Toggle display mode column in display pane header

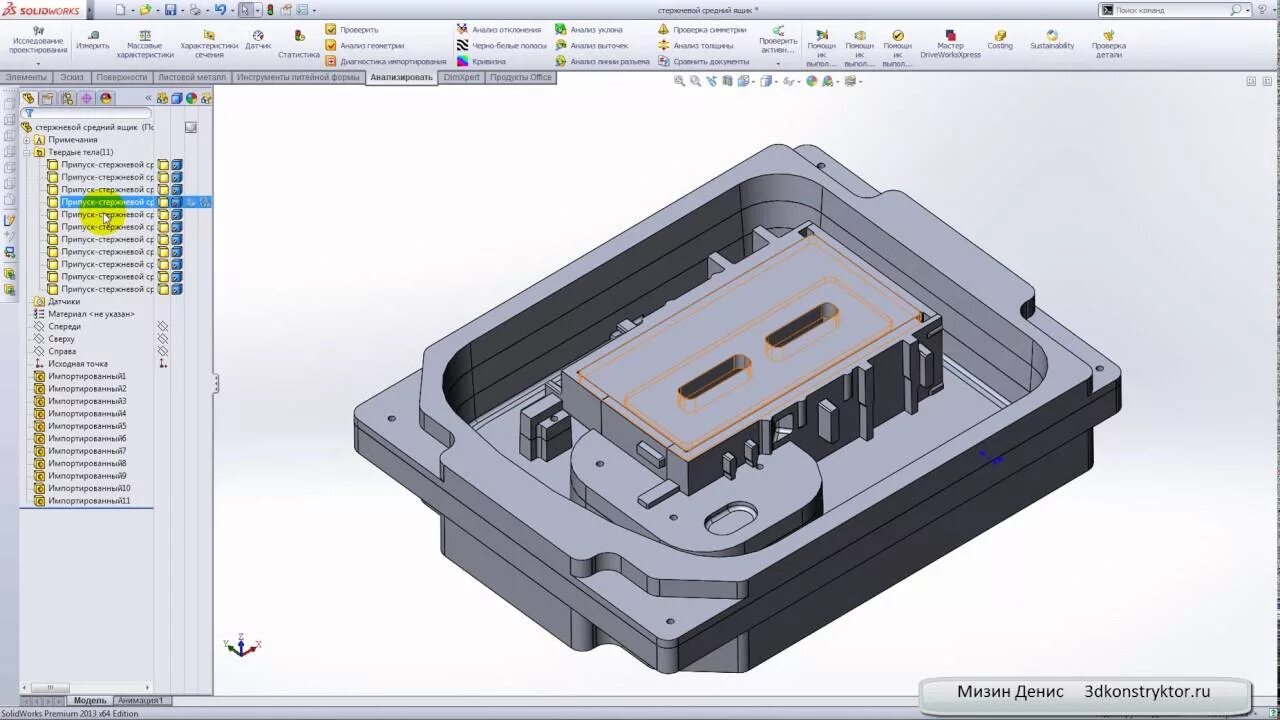tap(177, 98)
